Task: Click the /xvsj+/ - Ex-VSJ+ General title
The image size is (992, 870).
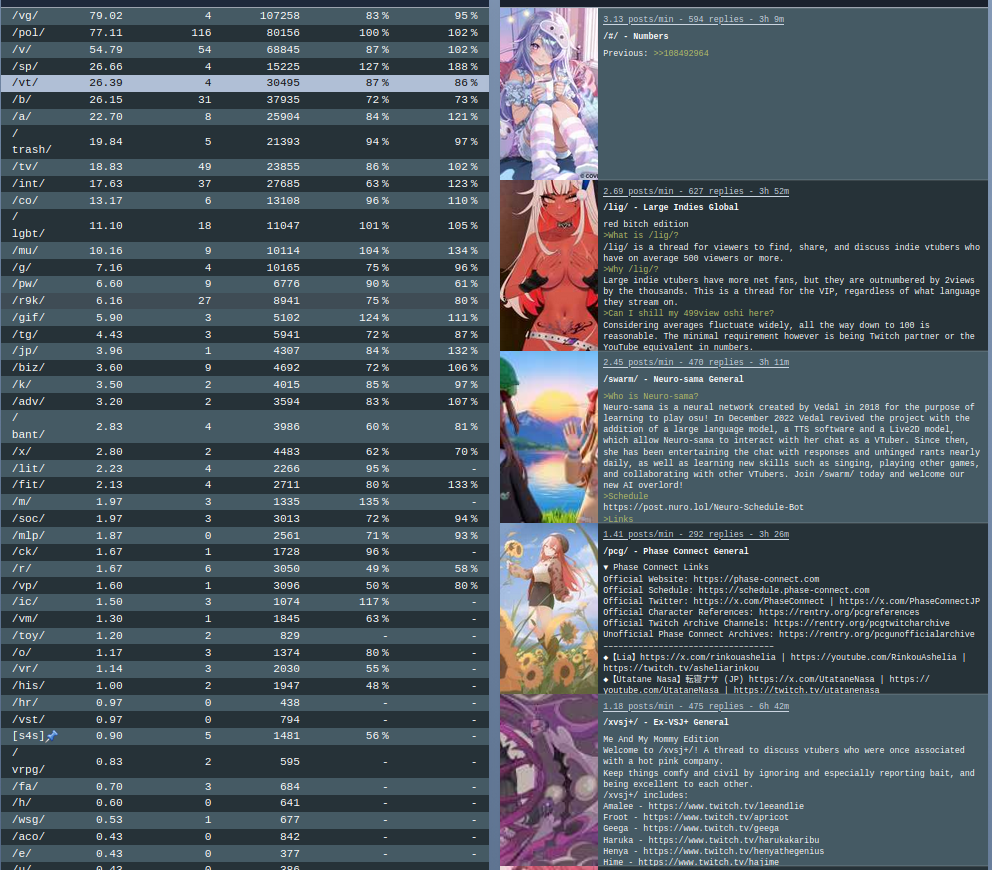Action: tap(666, 723)
